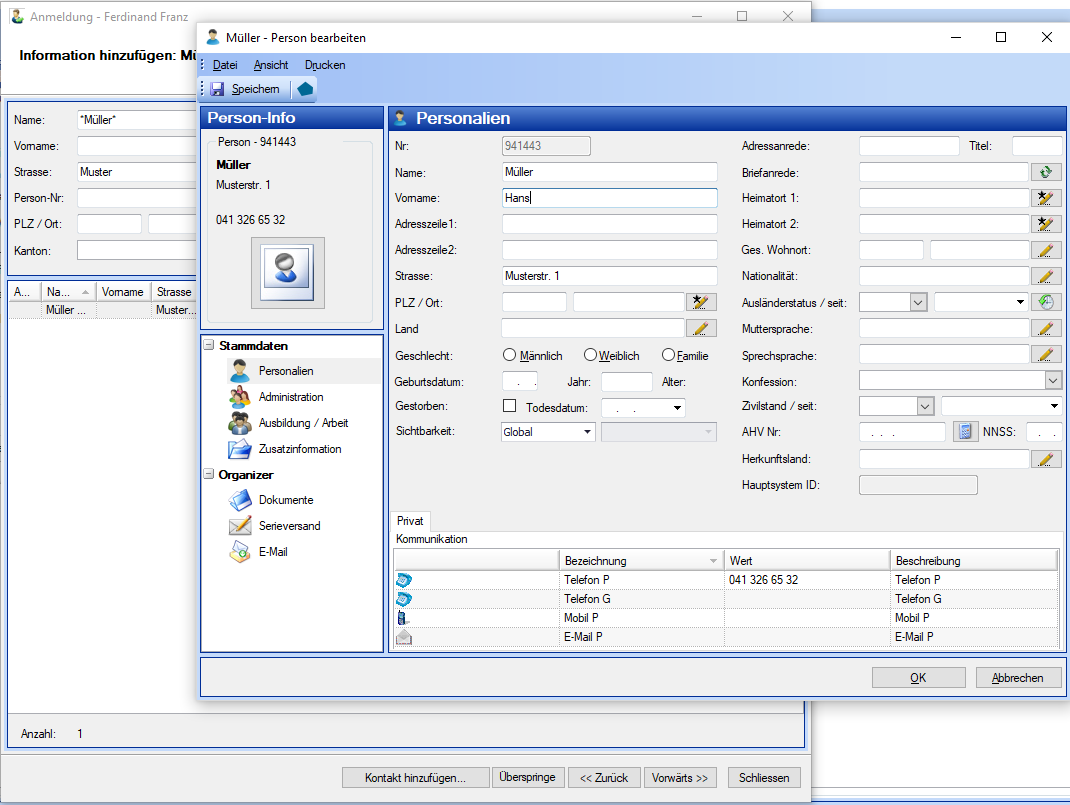
Task: Select the Weiblich gender option
Action: click(x=591, y=355)
